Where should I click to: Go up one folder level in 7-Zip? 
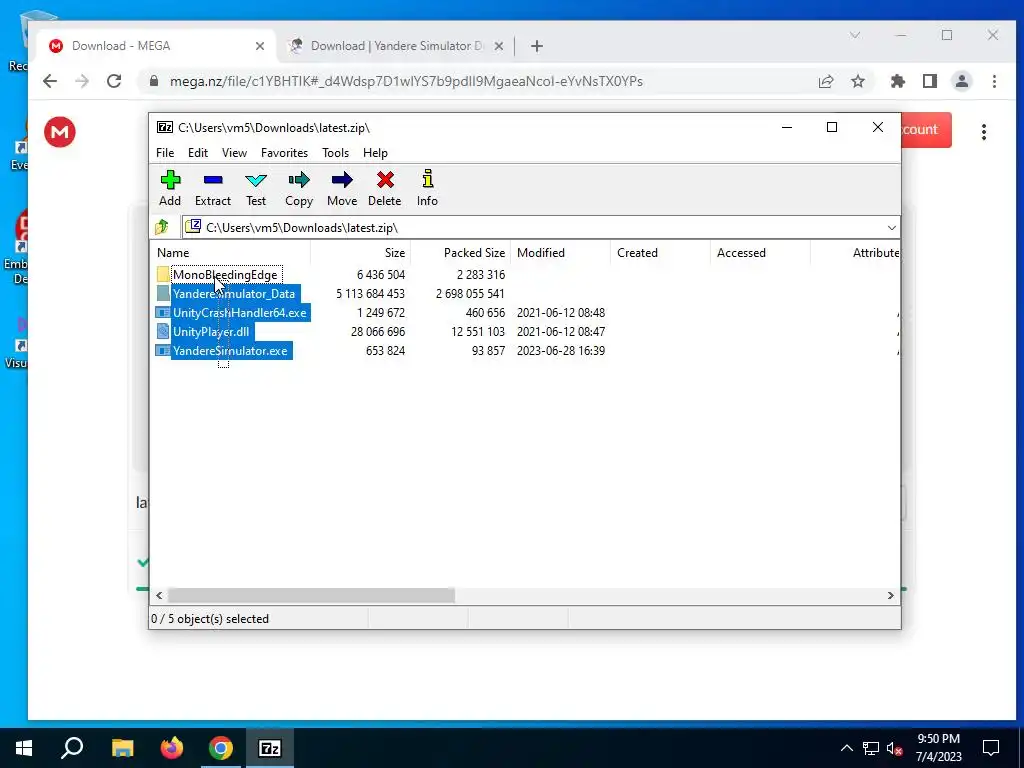162,227
